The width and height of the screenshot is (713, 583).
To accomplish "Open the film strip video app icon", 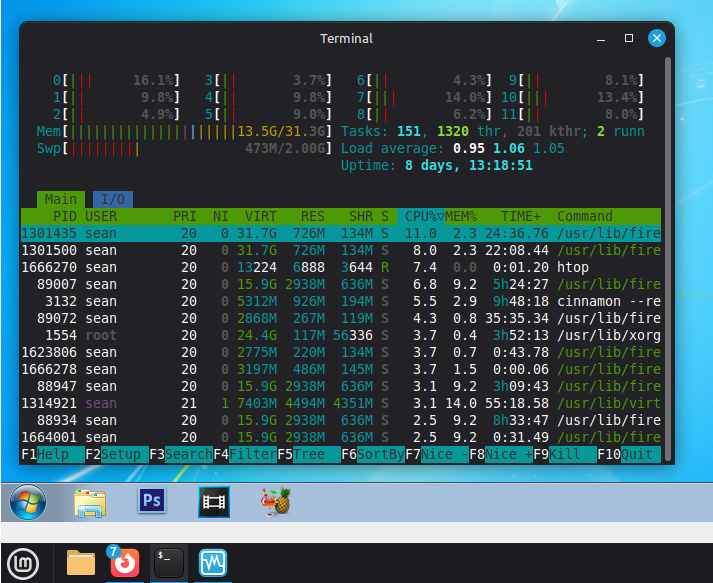I will coord(214,502).
